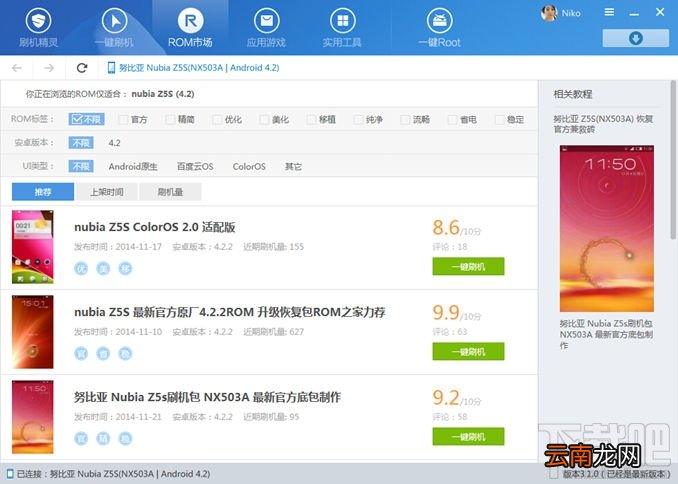
Task: Open the 应用游戏 tab
Action: [x=266, y=28]
